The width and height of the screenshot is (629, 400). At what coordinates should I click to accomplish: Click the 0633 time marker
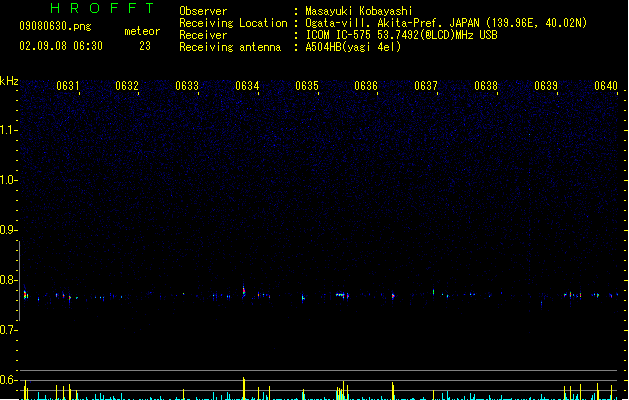[x=187, y=86]
